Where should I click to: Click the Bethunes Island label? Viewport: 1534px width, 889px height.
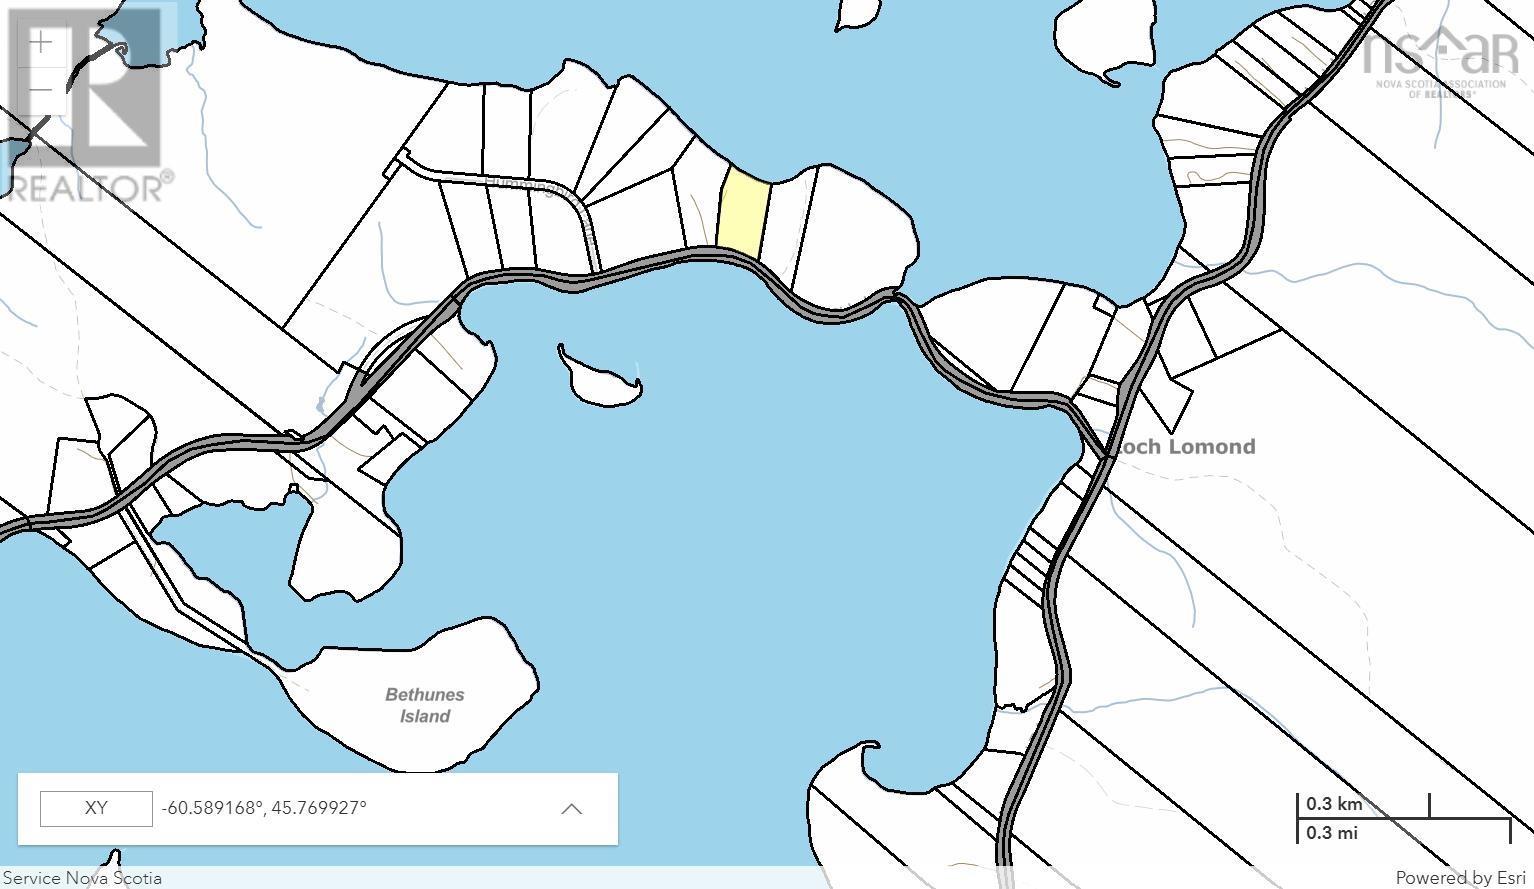tap(425, 705)
